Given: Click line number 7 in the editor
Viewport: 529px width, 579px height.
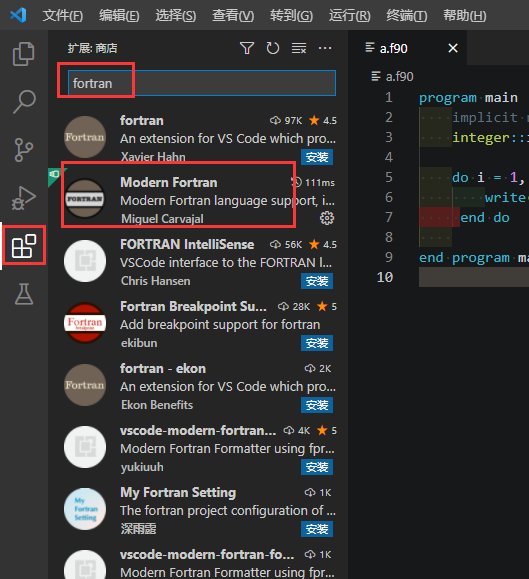Looking at the screenshot, I should point(389,217).
